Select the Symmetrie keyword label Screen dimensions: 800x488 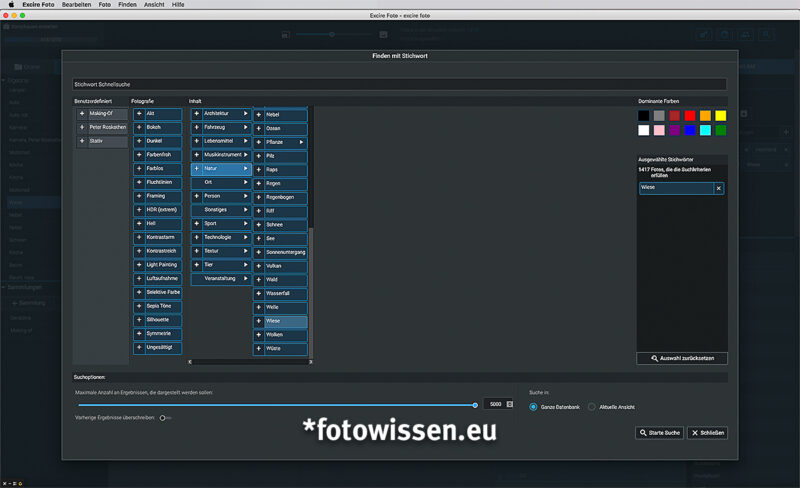coord(159,334)
